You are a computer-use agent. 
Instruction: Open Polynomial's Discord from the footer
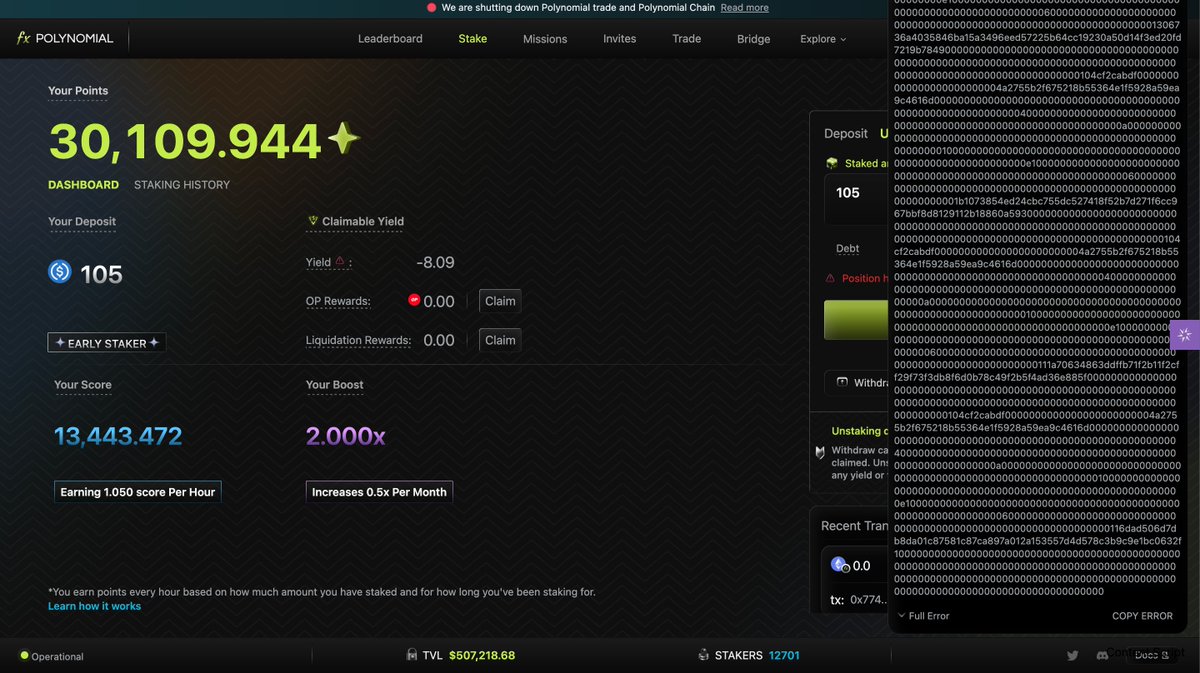(1102, 655)
